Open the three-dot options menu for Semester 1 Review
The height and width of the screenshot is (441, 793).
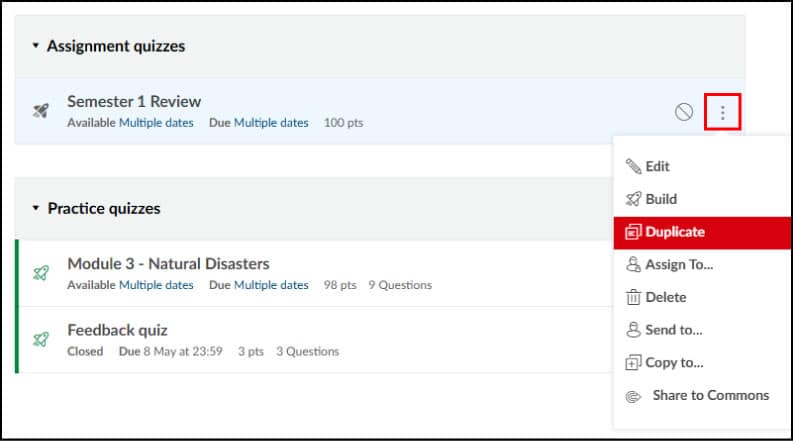722,112
